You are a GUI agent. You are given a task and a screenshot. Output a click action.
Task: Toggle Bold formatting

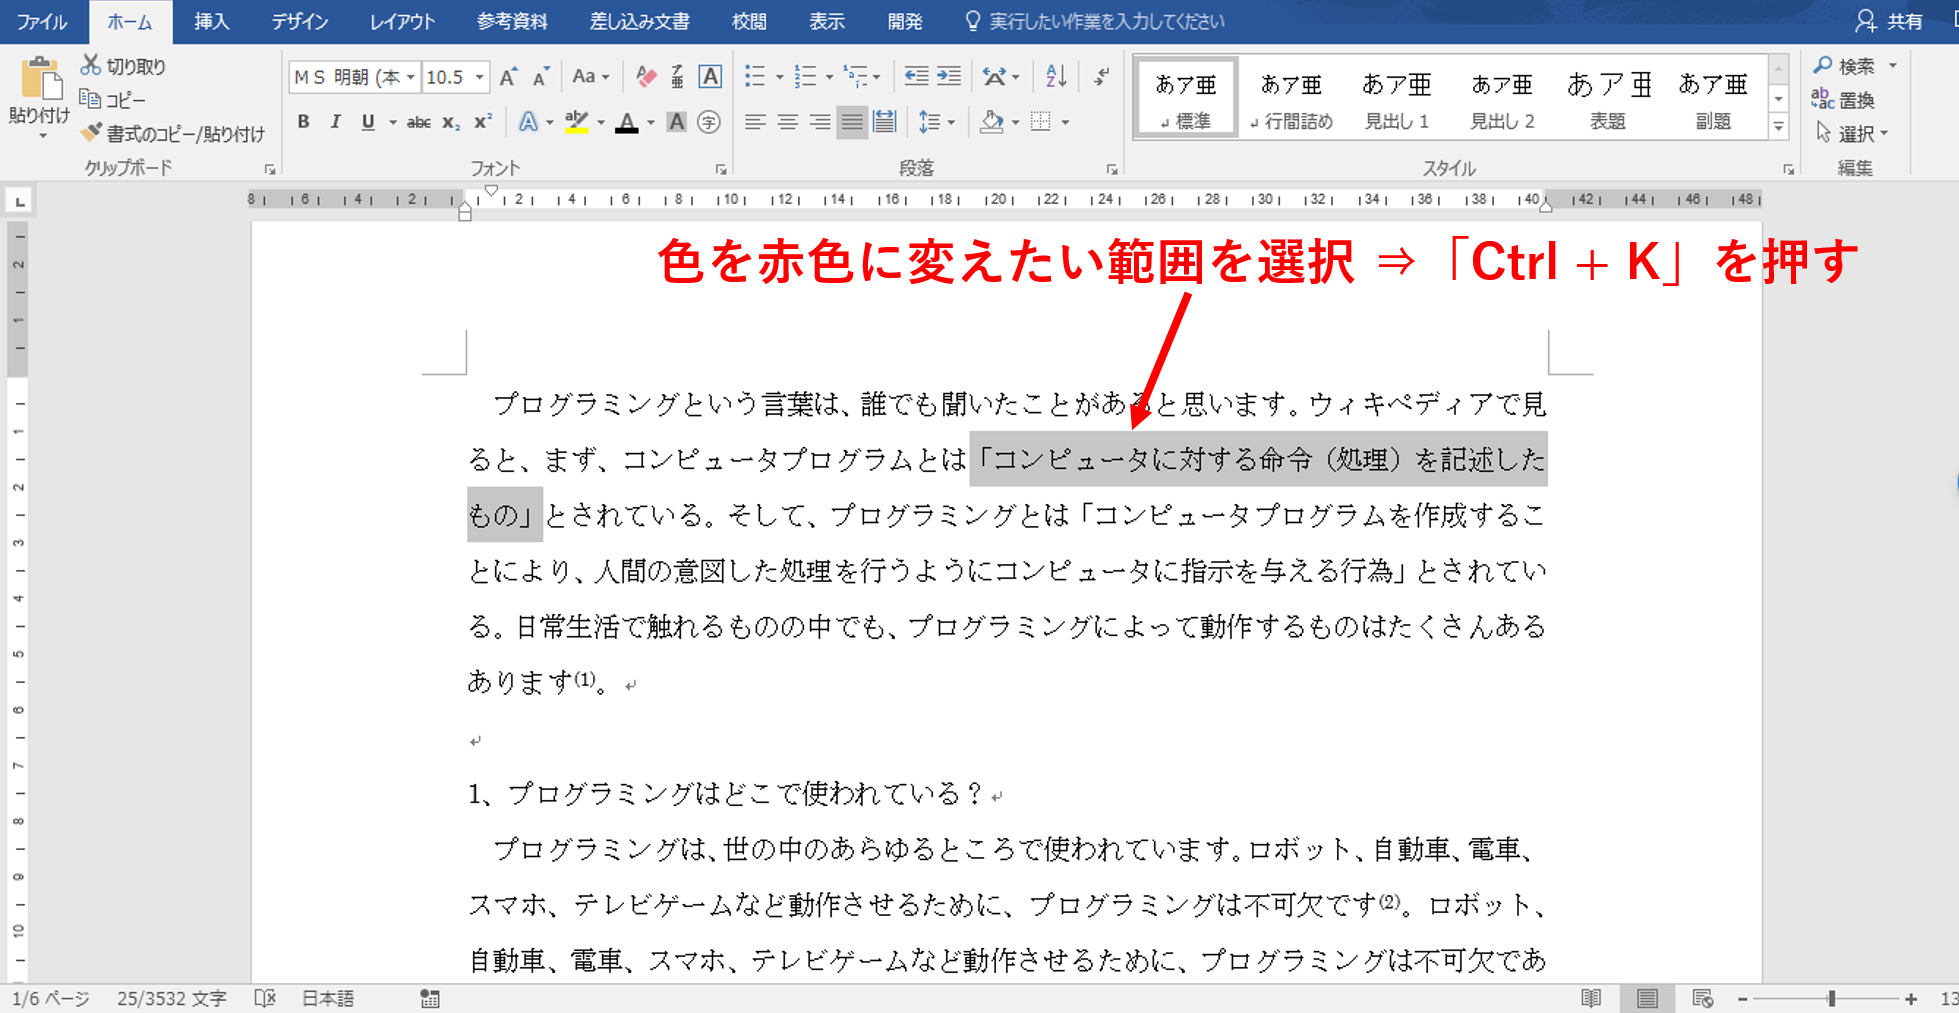pyautogui.click(x=303, y=122)
